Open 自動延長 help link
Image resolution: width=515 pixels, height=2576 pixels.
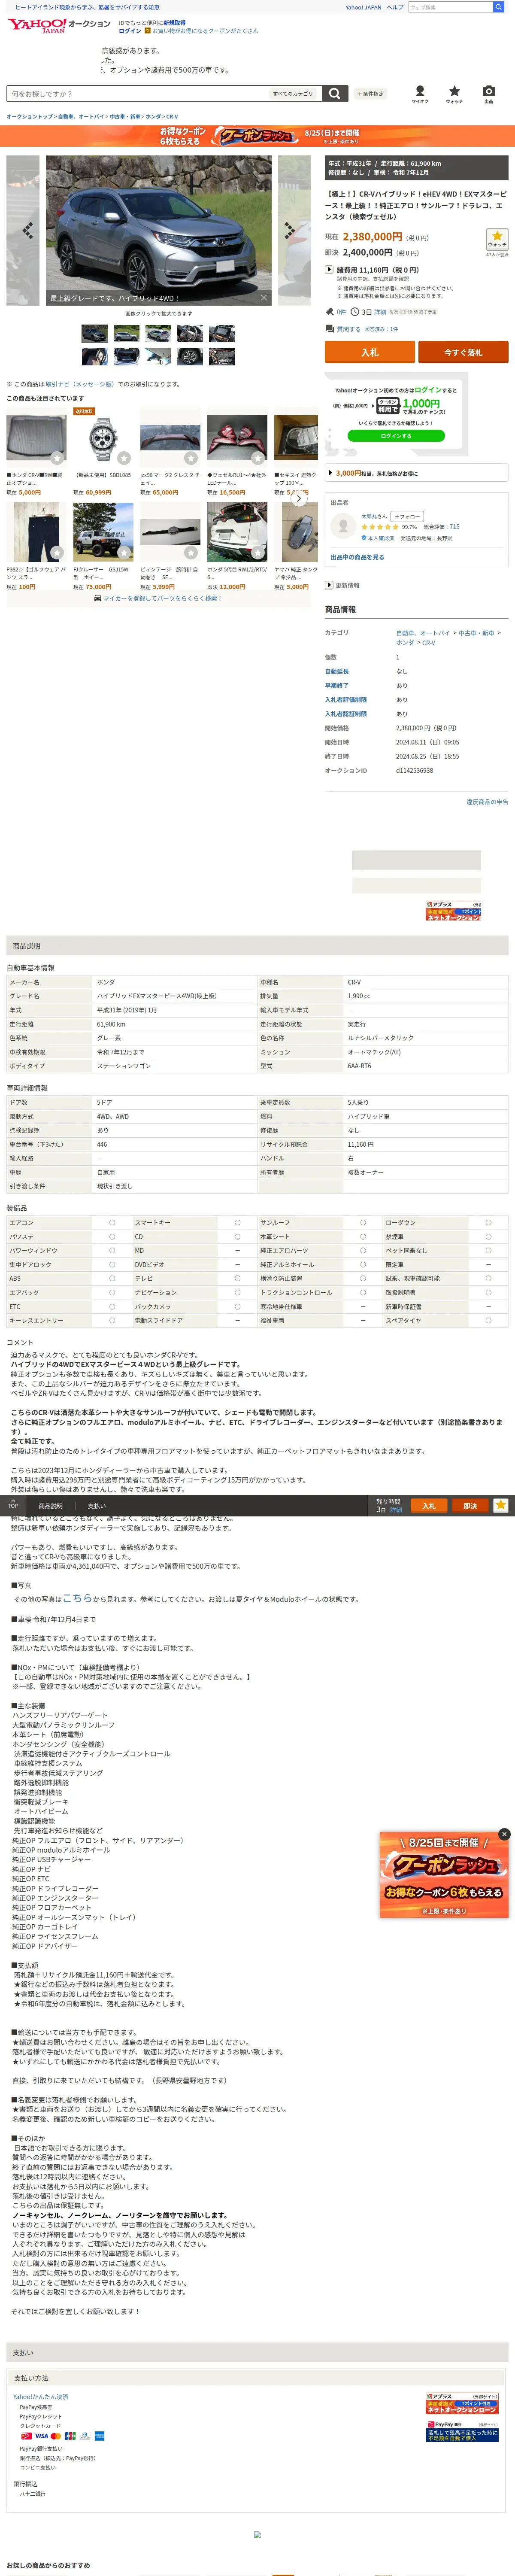[337, 671]
